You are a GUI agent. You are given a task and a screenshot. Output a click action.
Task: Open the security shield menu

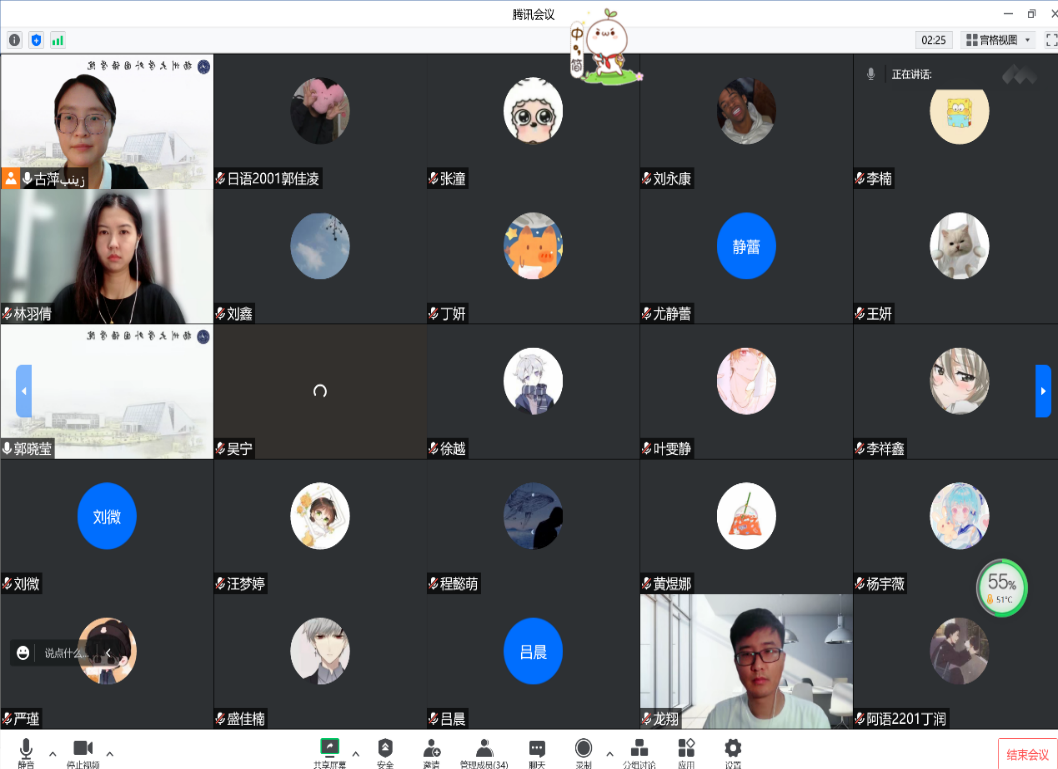point(385,750)
